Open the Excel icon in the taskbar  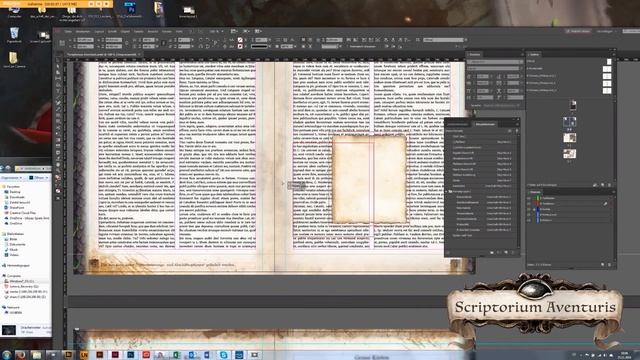pyautogui.click(x=176, y=355)
